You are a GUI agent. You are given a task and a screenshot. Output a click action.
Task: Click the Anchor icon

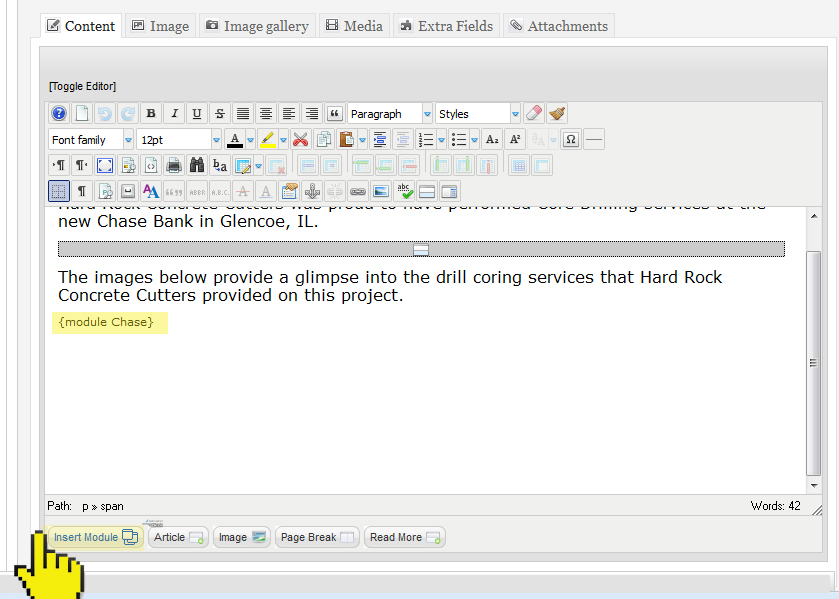tap(312, 191)
